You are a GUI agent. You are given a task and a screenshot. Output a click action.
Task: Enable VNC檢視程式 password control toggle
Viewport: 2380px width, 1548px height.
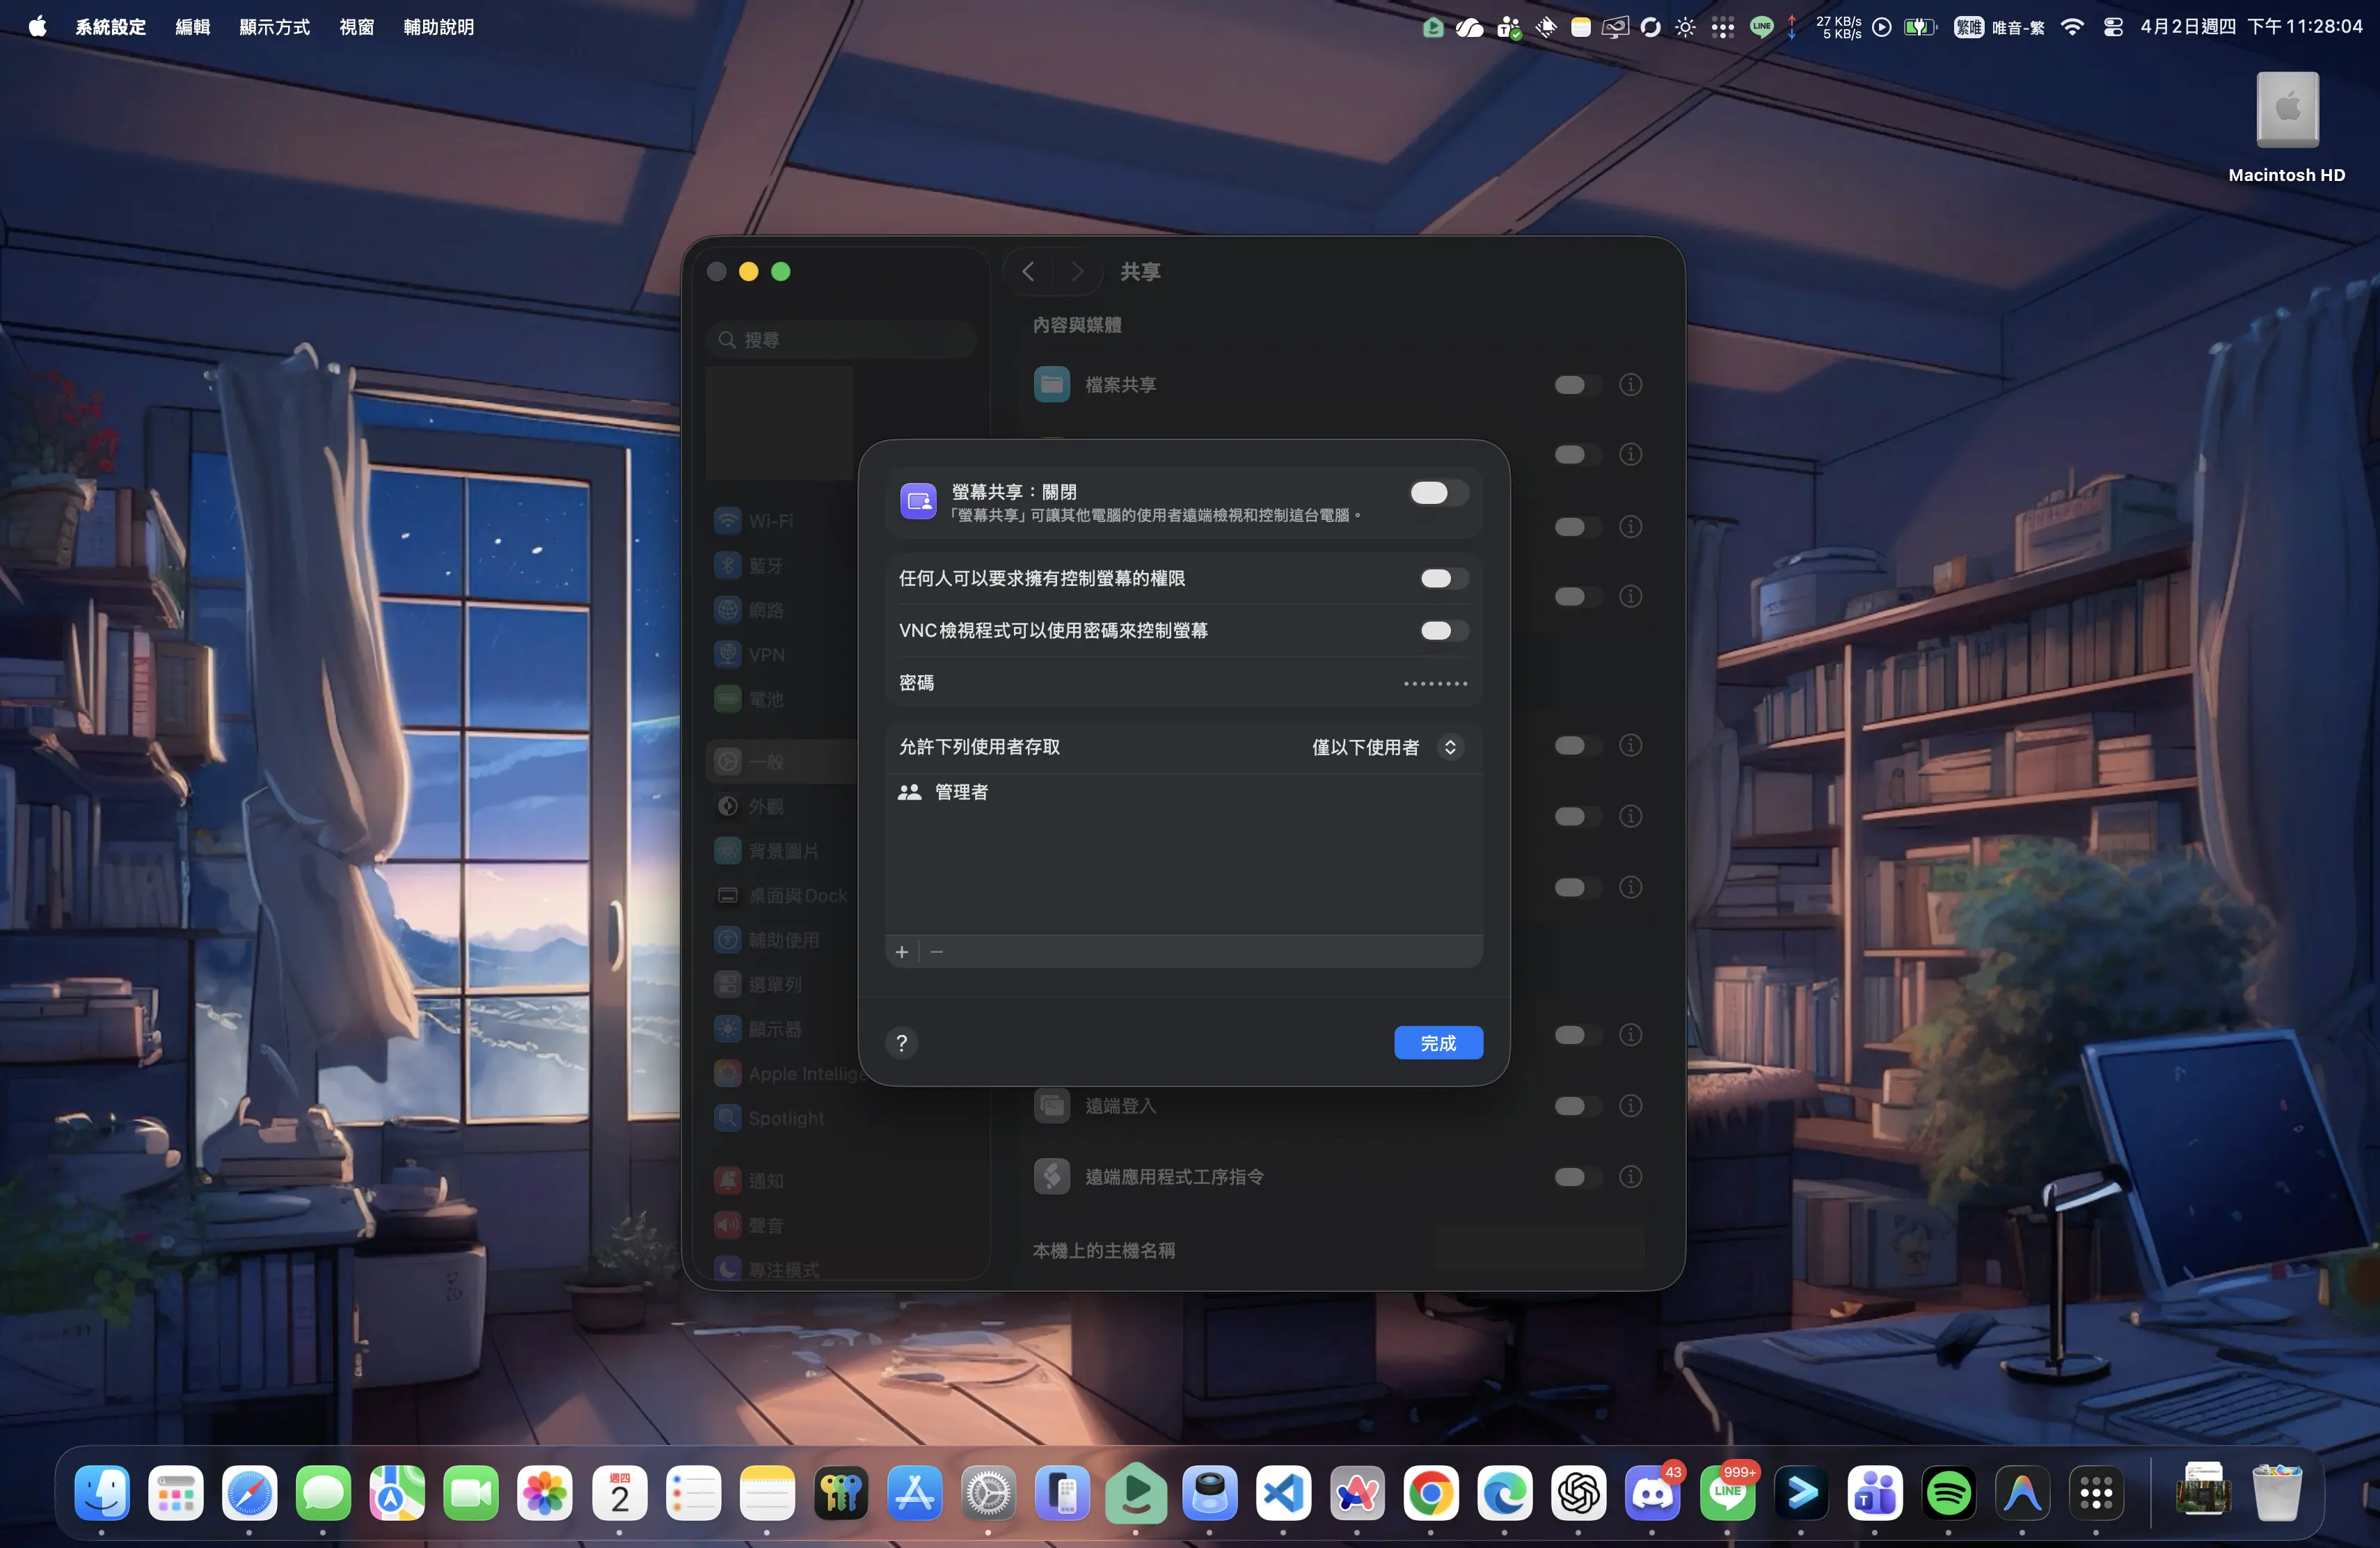click(x=1443, y=630)
